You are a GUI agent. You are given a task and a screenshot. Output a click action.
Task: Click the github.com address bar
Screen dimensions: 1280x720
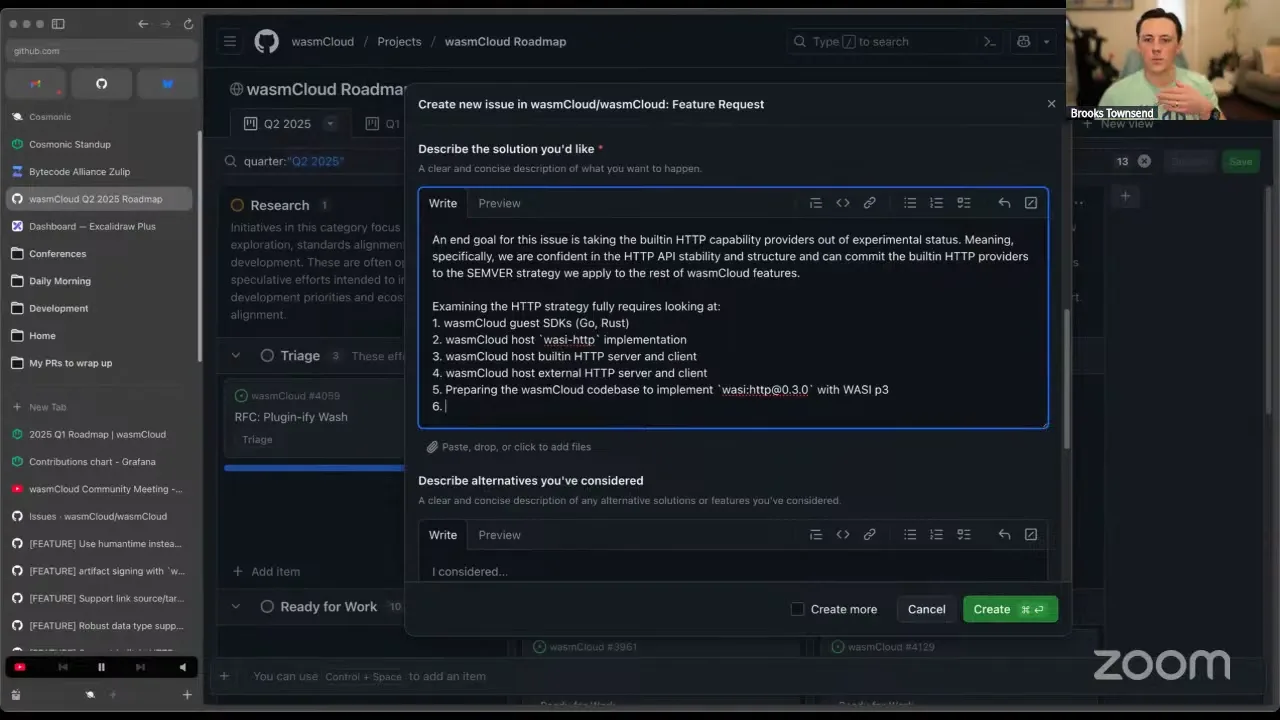(x=101, y=51)
